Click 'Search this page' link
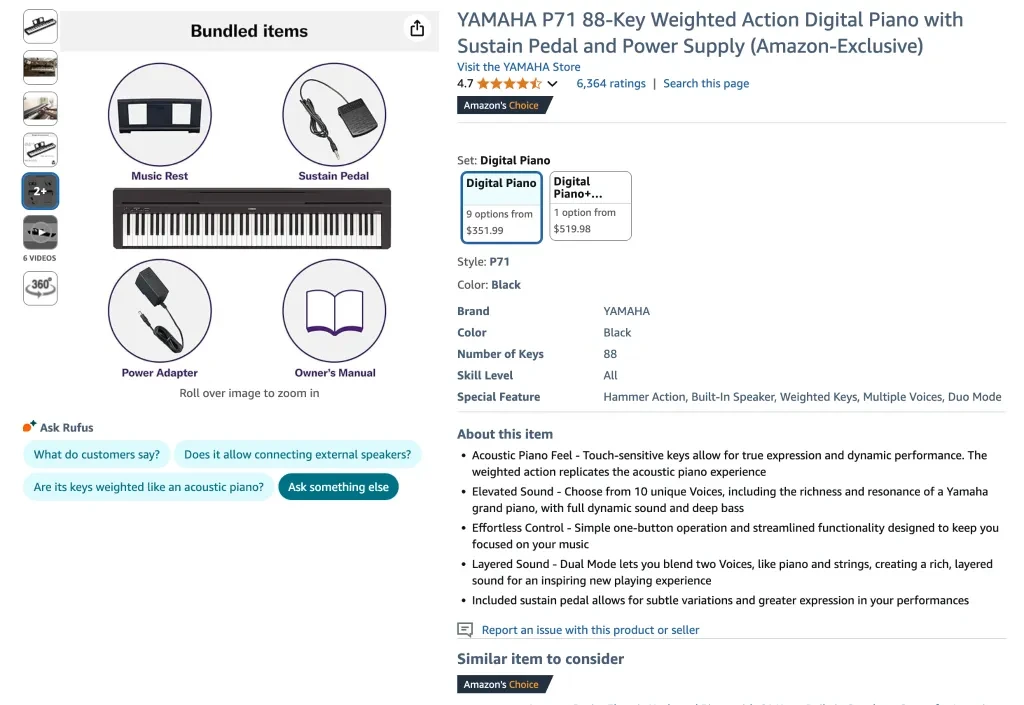This screenshot has height=705, width=1024. (706, 84)
